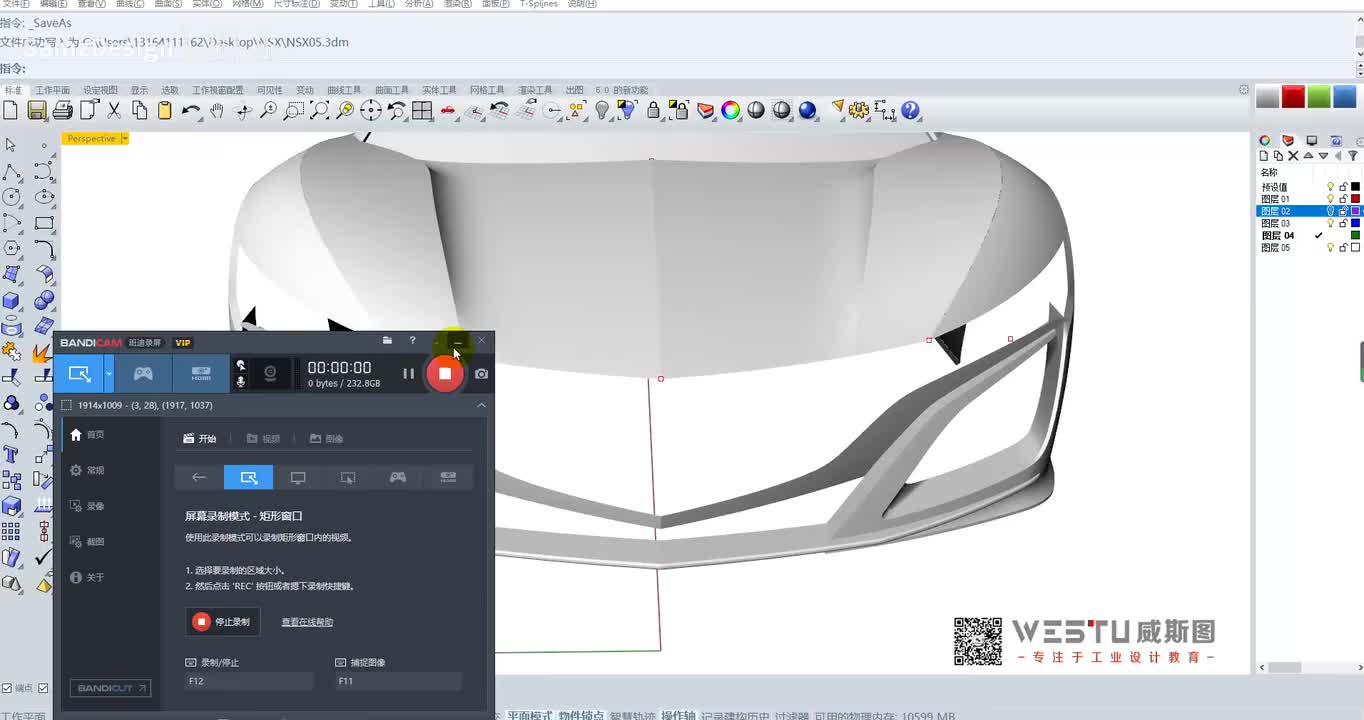The image size is (1364, 720).
Task: Toggle visibility bulb of 图层 02
Action: 1330,211
